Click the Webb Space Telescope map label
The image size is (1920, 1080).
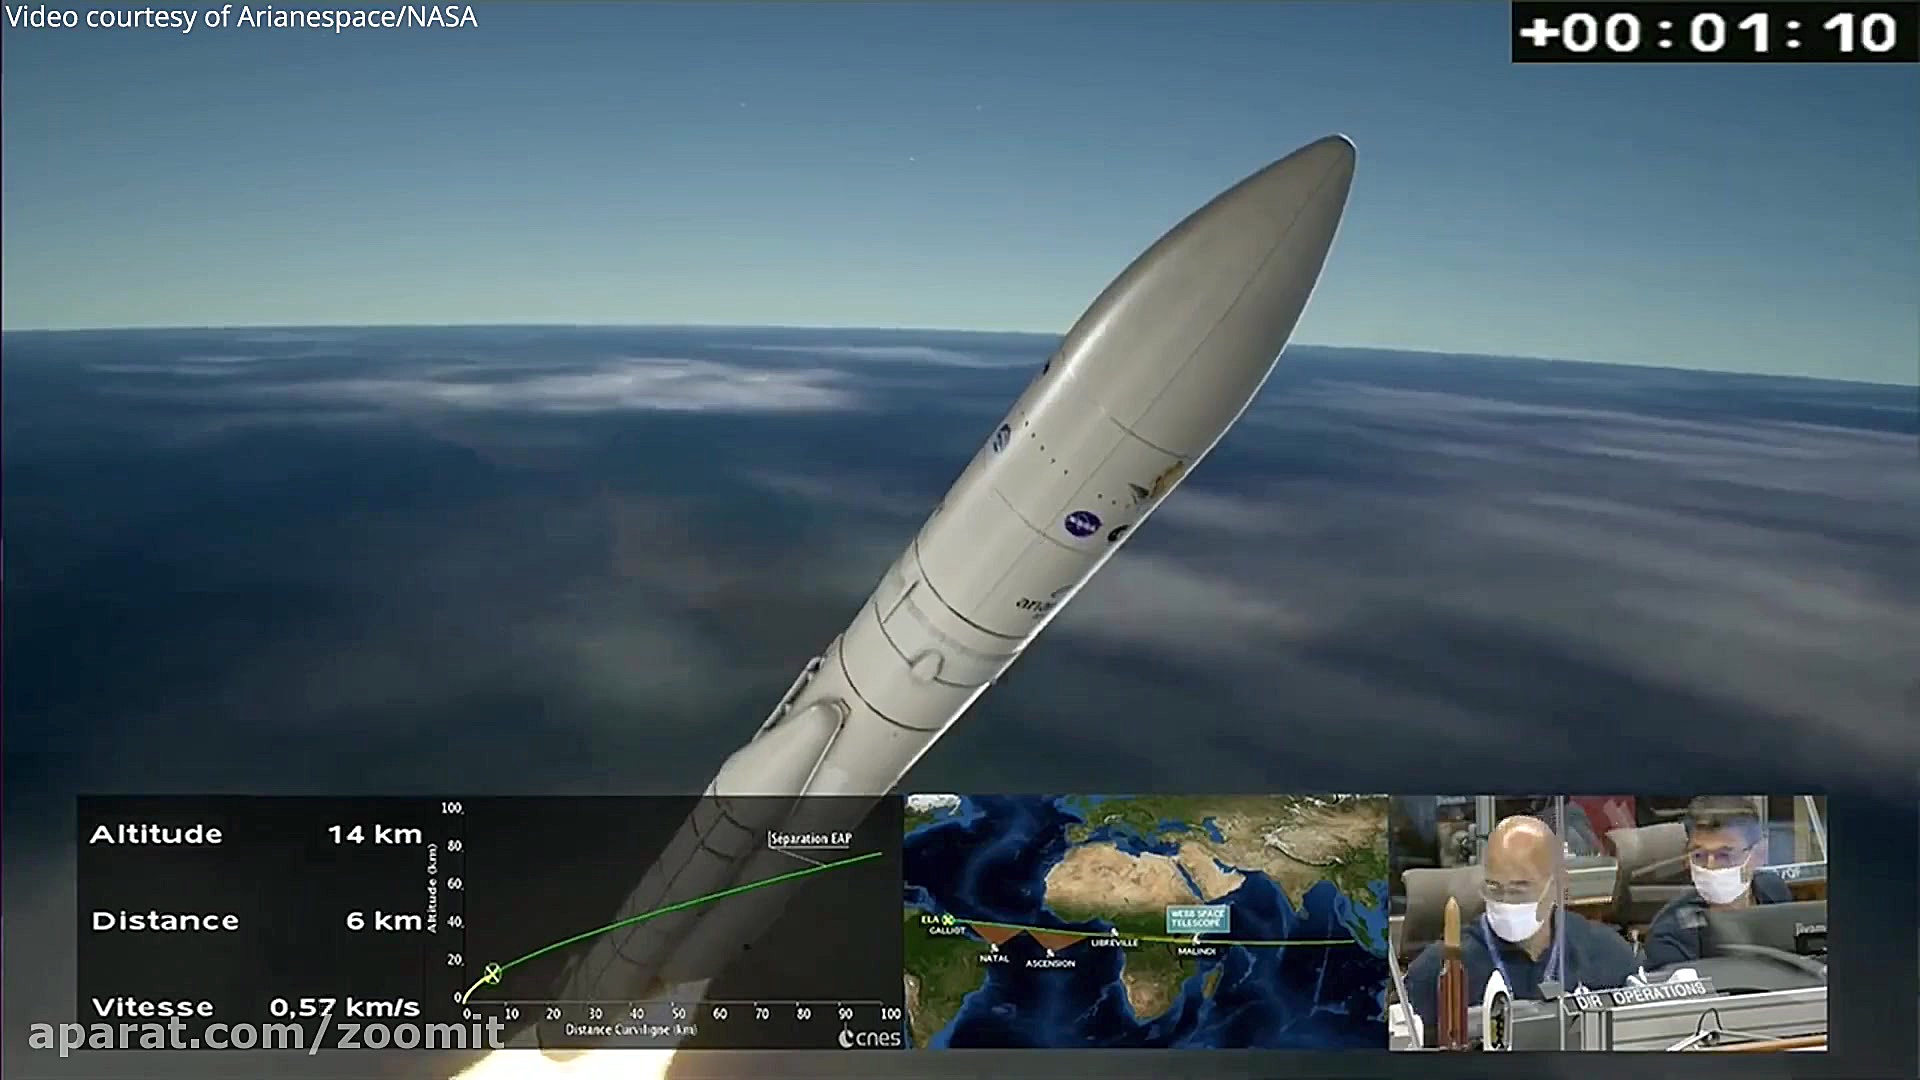[x=1197, y=917]
